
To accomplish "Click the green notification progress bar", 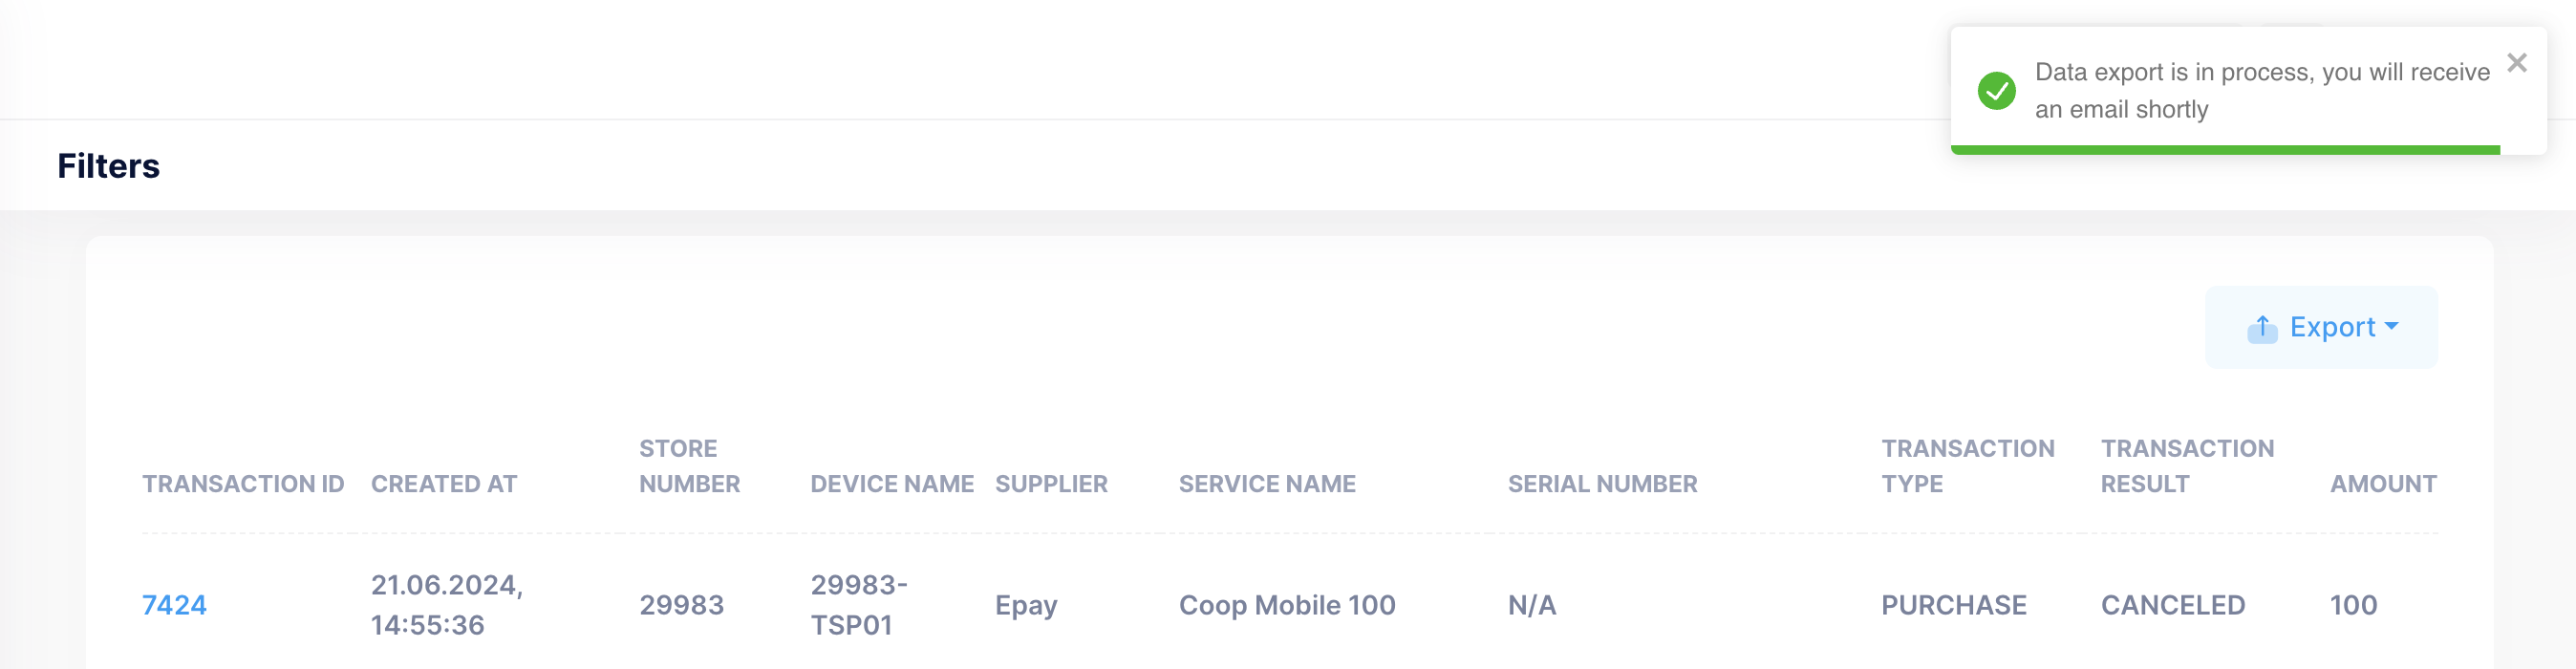I will point(2225,150).
